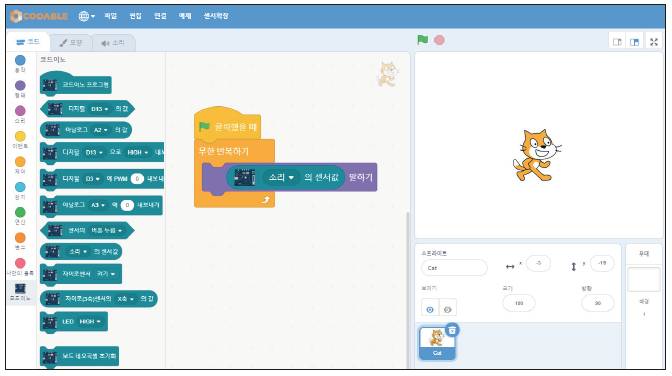Open the 편집 menu

[x=135, y=16]
